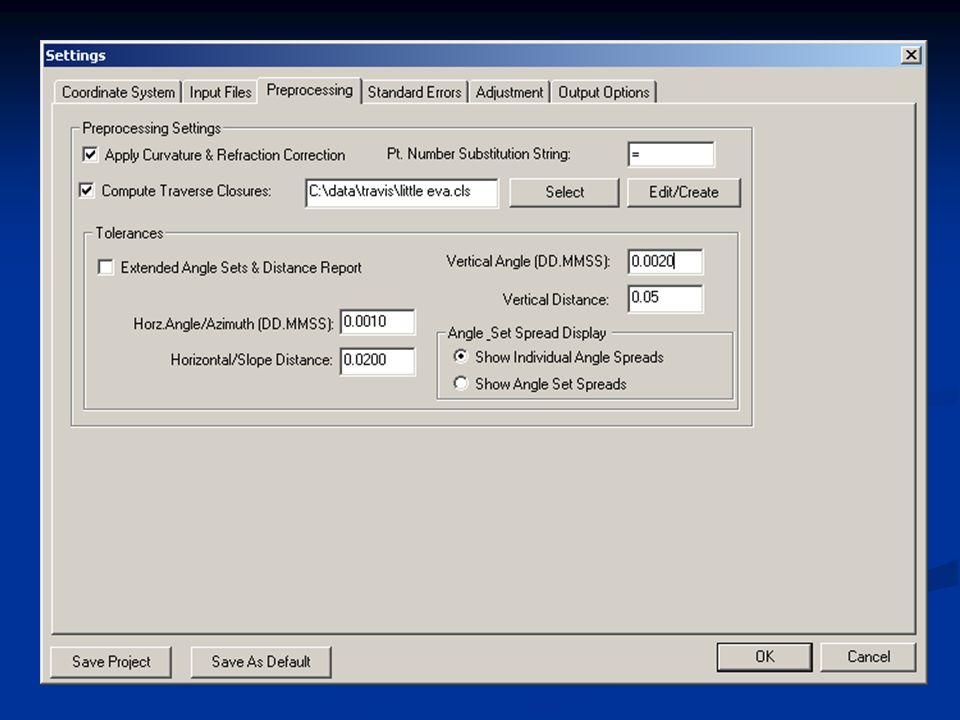
Task: Open Edit/Create for the closure file
Action: tap(684, 192)
